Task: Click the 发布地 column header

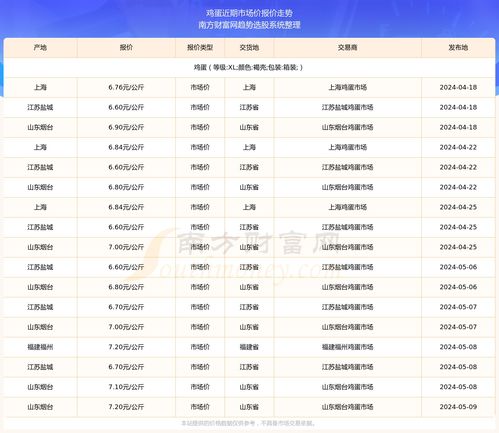Action: coord(458,48)
